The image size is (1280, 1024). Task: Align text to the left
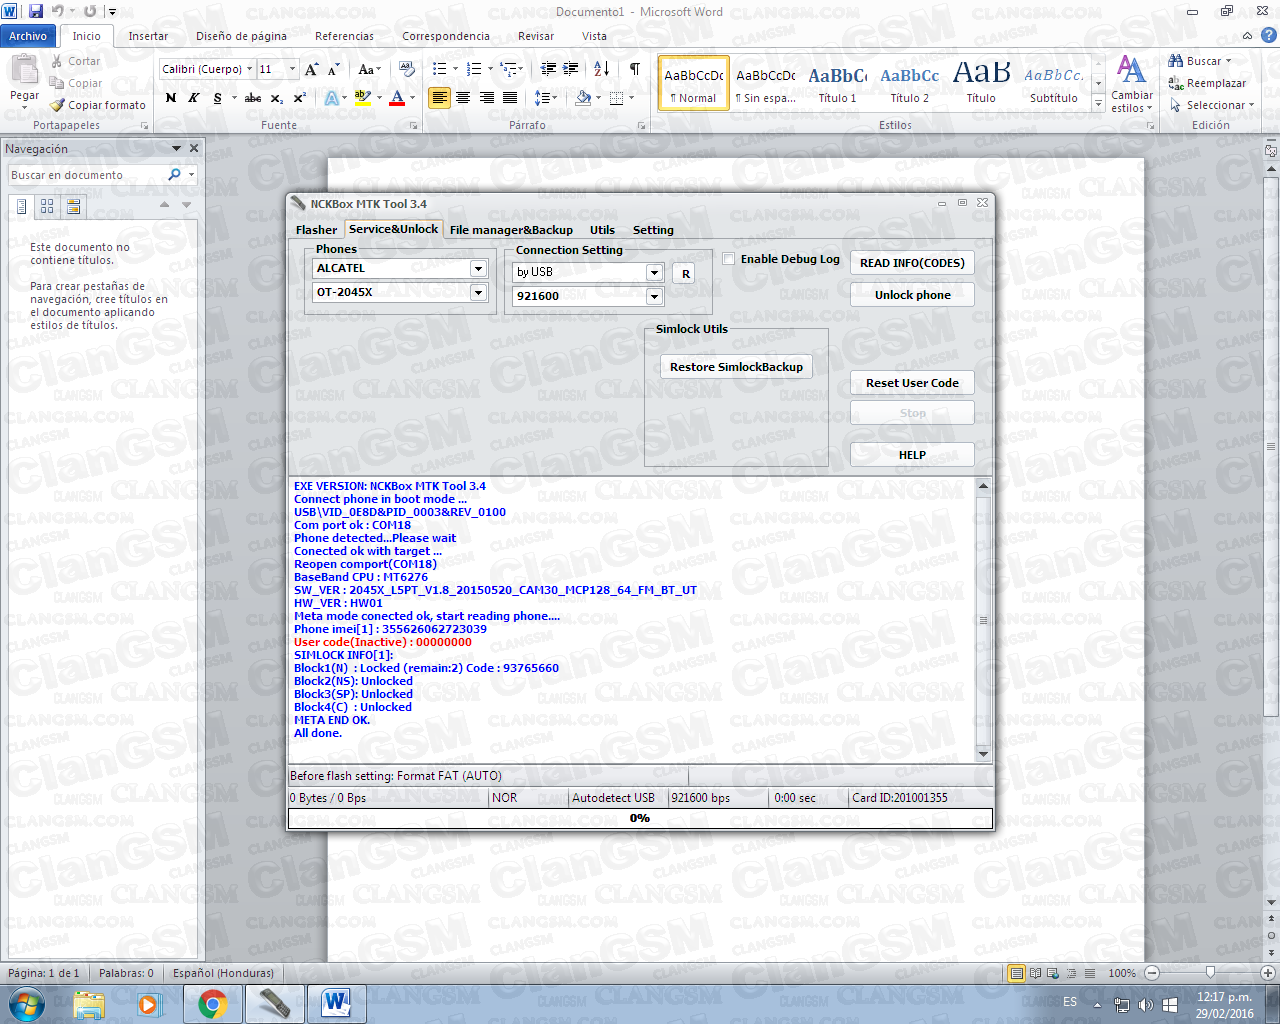(439, 98)
